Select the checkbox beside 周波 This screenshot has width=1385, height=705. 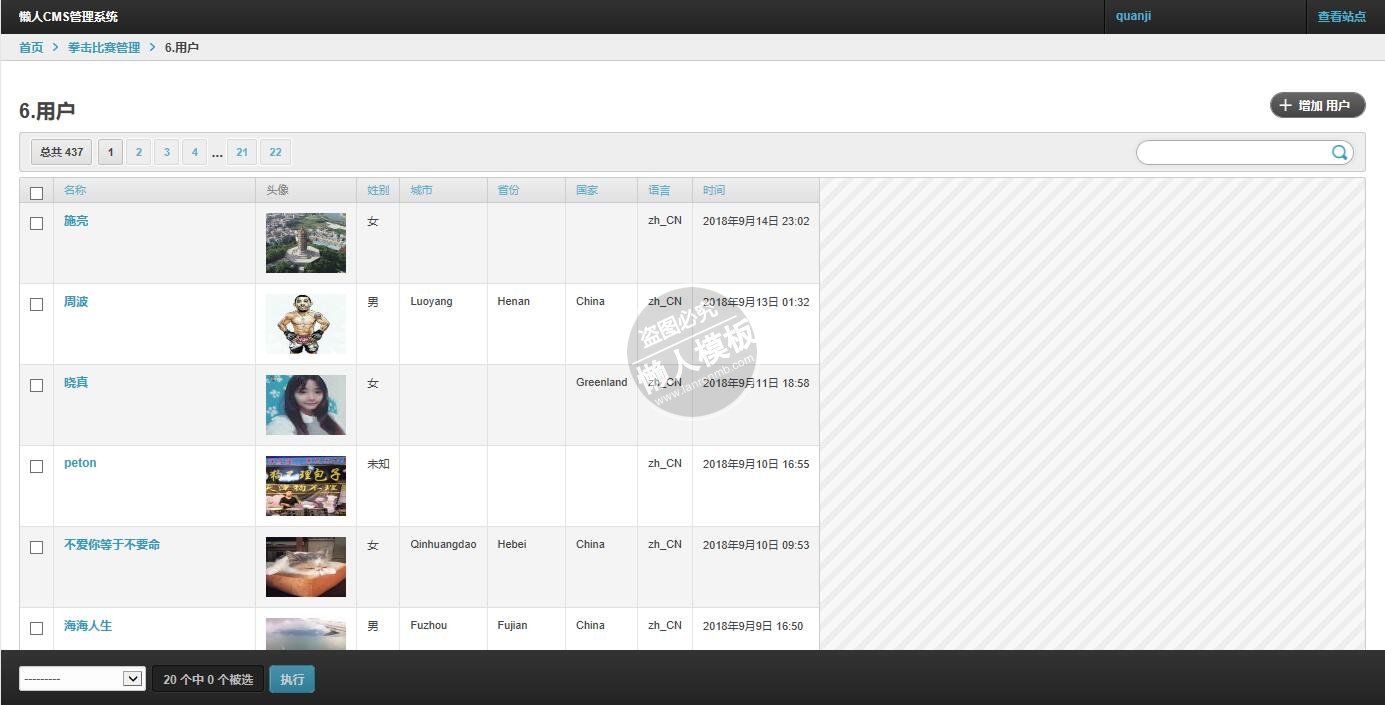point(37,304)
